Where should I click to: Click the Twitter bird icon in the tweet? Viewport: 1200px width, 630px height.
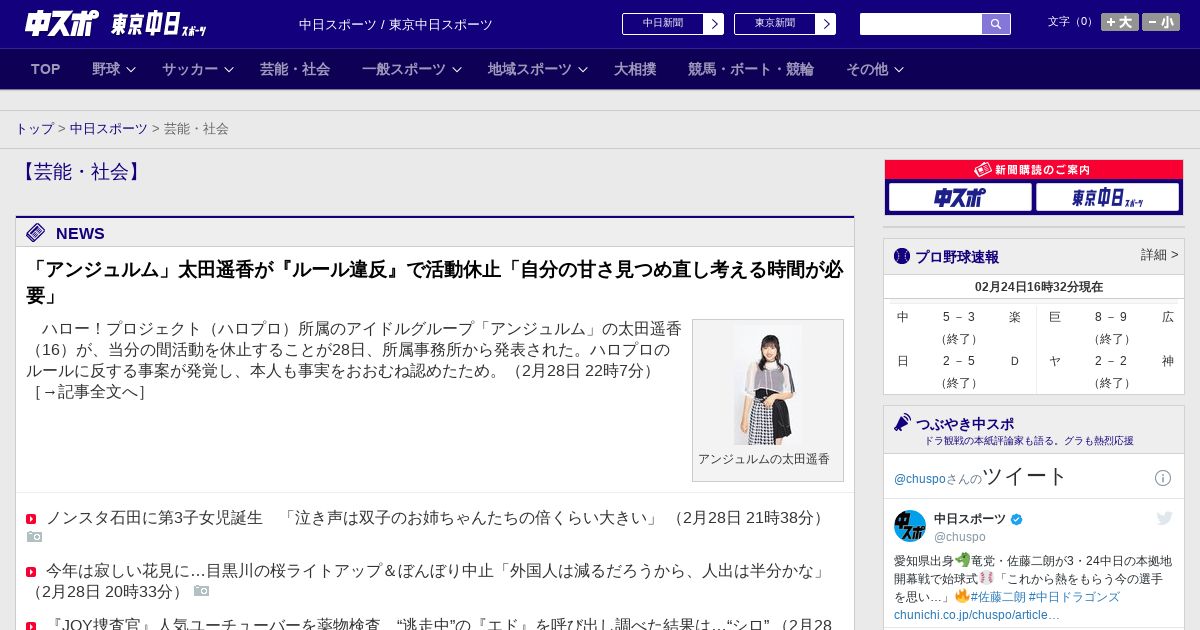pyautogui.click(x=1164, y=518)
